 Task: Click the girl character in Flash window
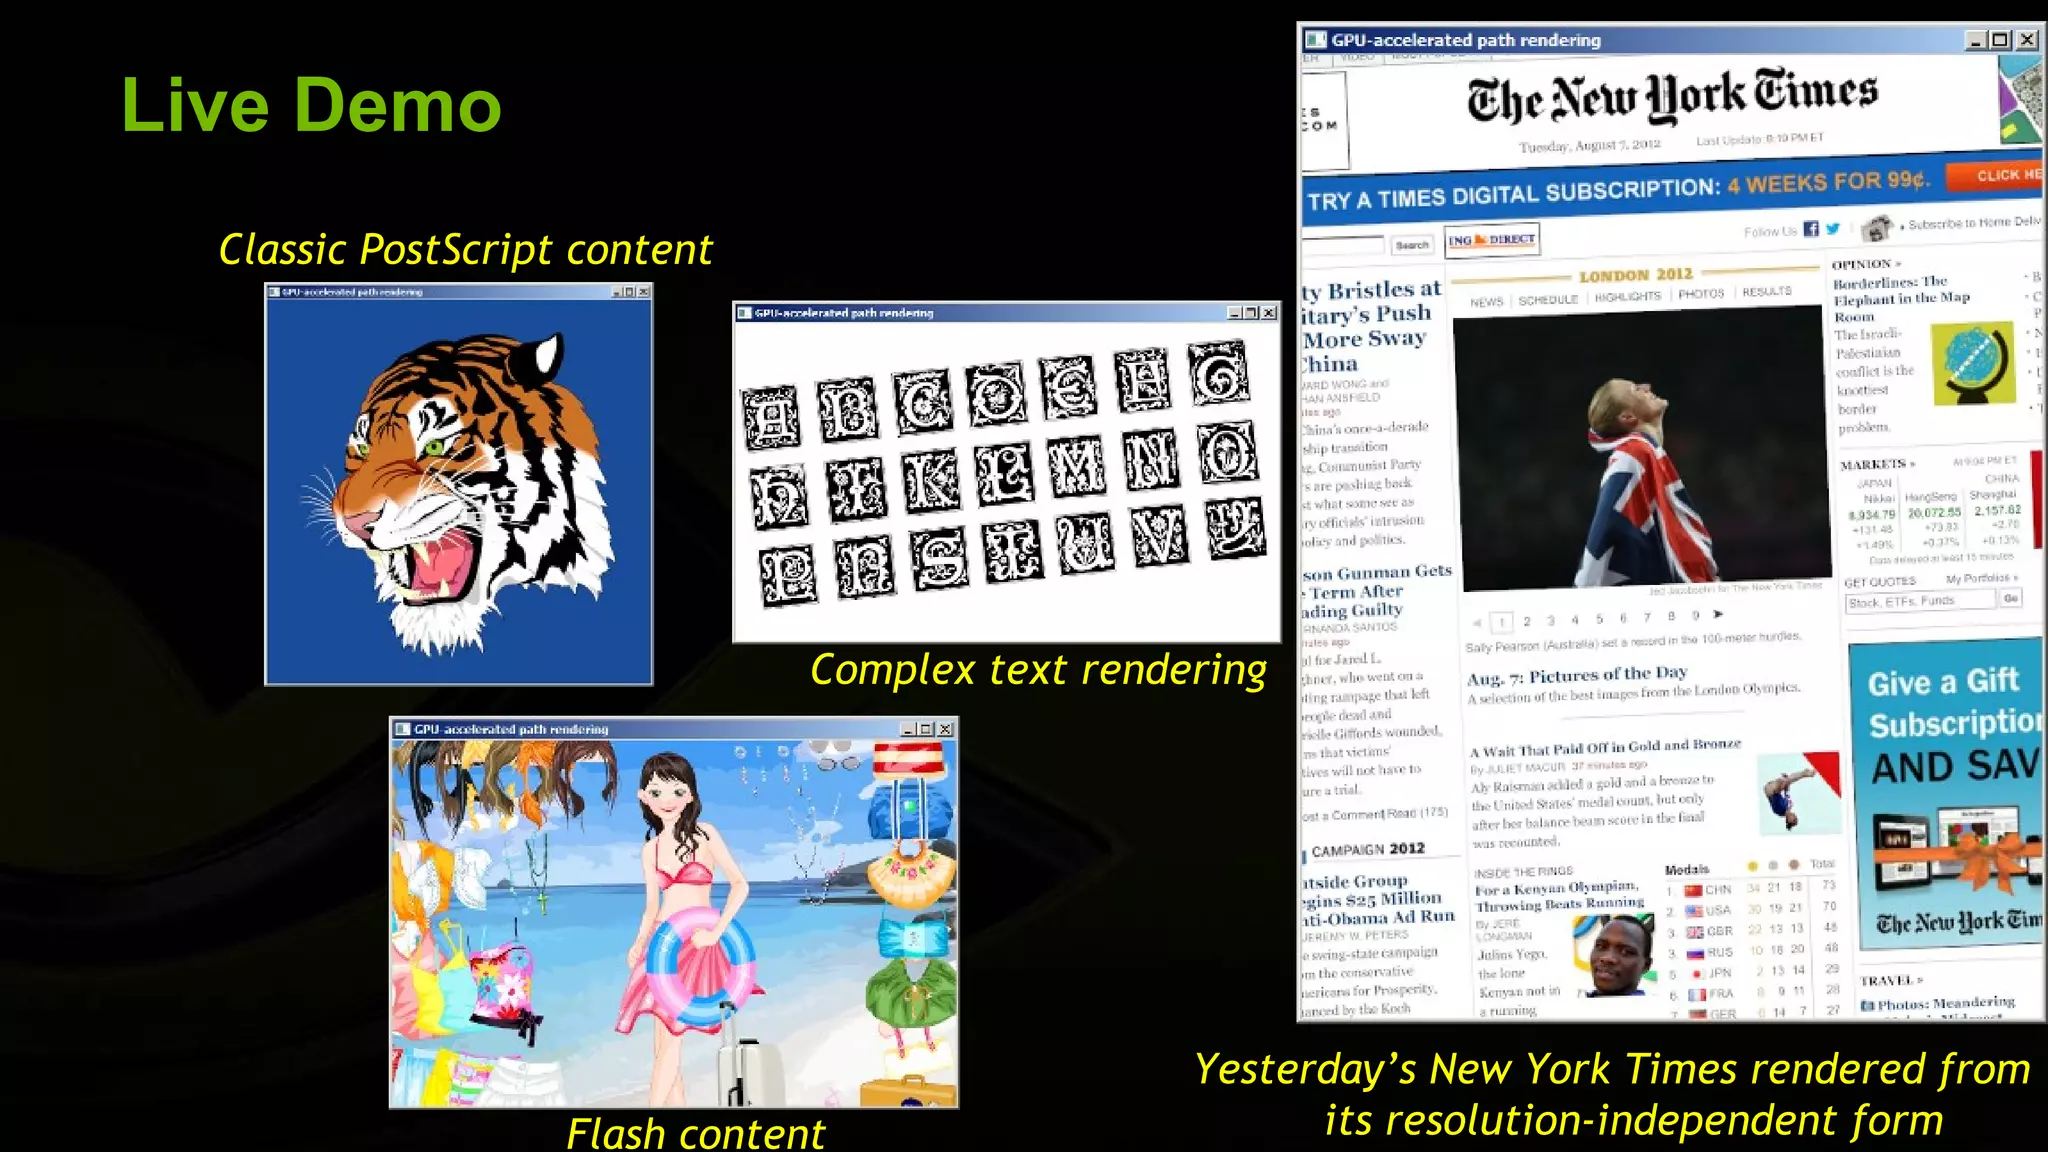tap(690, 925)
